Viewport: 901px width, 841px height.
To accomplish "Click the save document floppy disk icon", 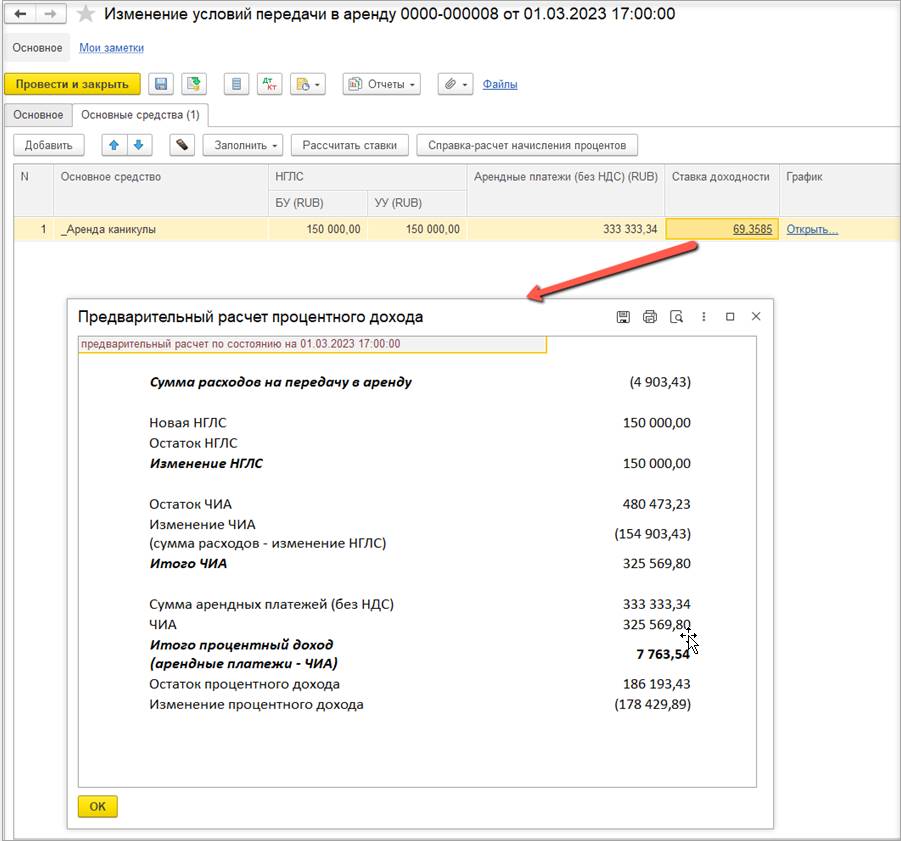I will (161, 84).
